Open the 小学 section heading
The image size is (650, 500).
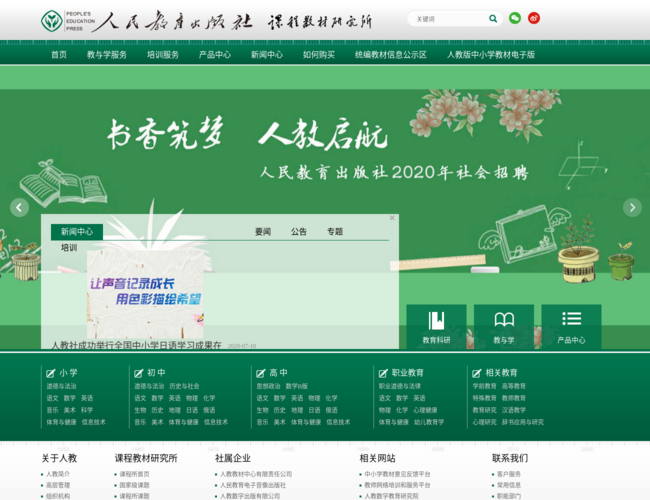point(68,373)
